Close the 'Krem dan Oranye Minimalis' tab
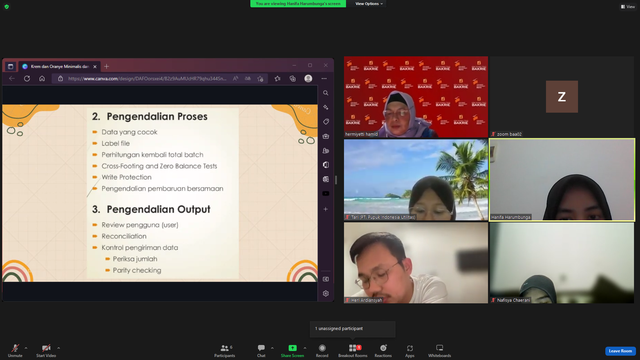 pyautogui.click(x=95, y=67)
